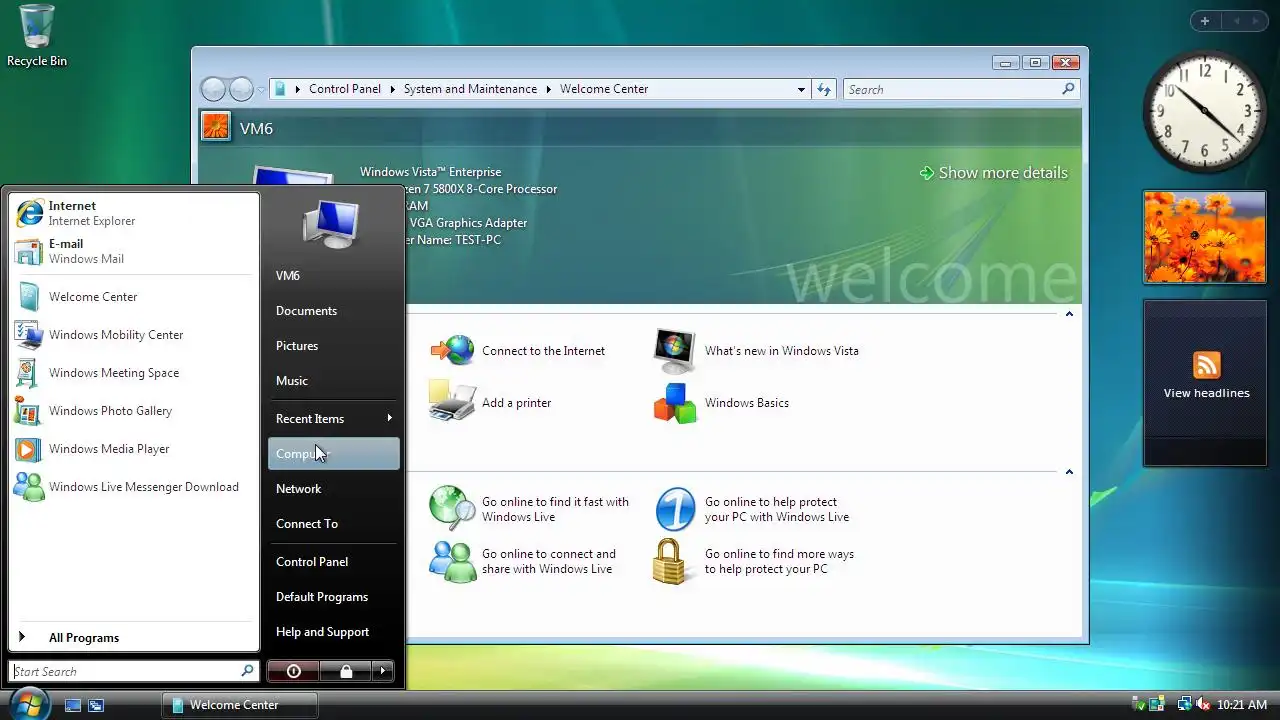This screenshot has height=720, width=1280.
Task: Click Control Panel breadcrumb in address bar
Action: [345, 89]
